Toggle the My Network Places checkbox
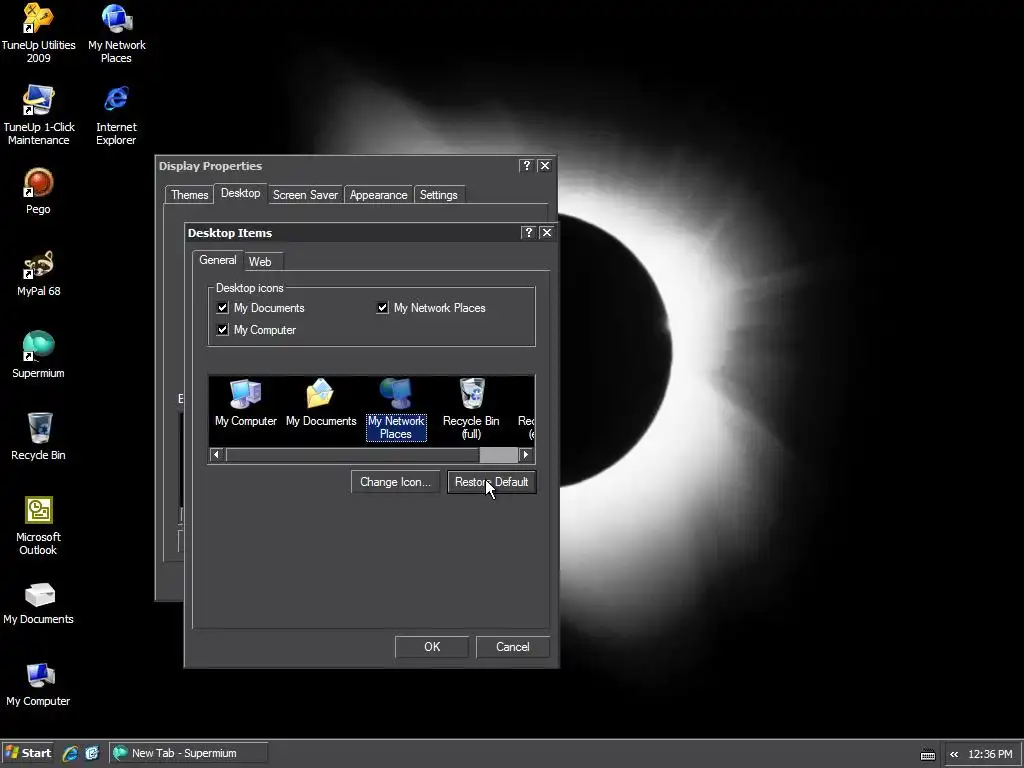 [x=383, y=308]
